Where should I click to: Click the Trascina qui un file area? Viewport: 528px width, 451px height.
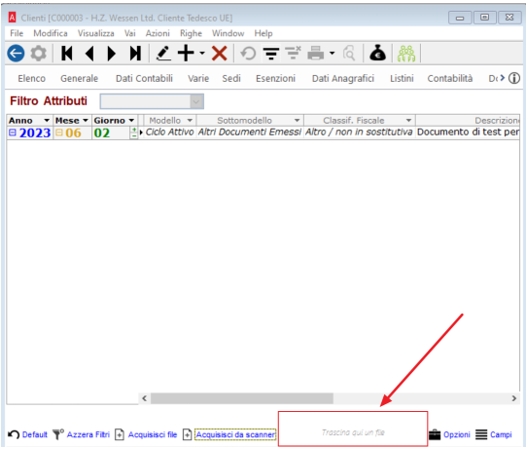(x=353, y=429)
